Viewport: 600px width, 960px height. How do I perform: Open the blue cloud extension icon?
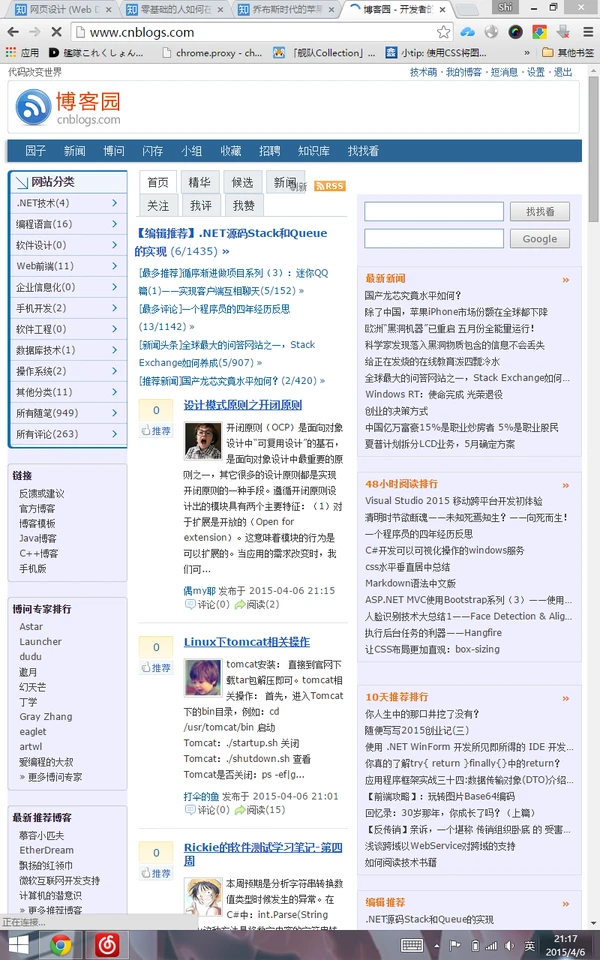tap(468, 32)
